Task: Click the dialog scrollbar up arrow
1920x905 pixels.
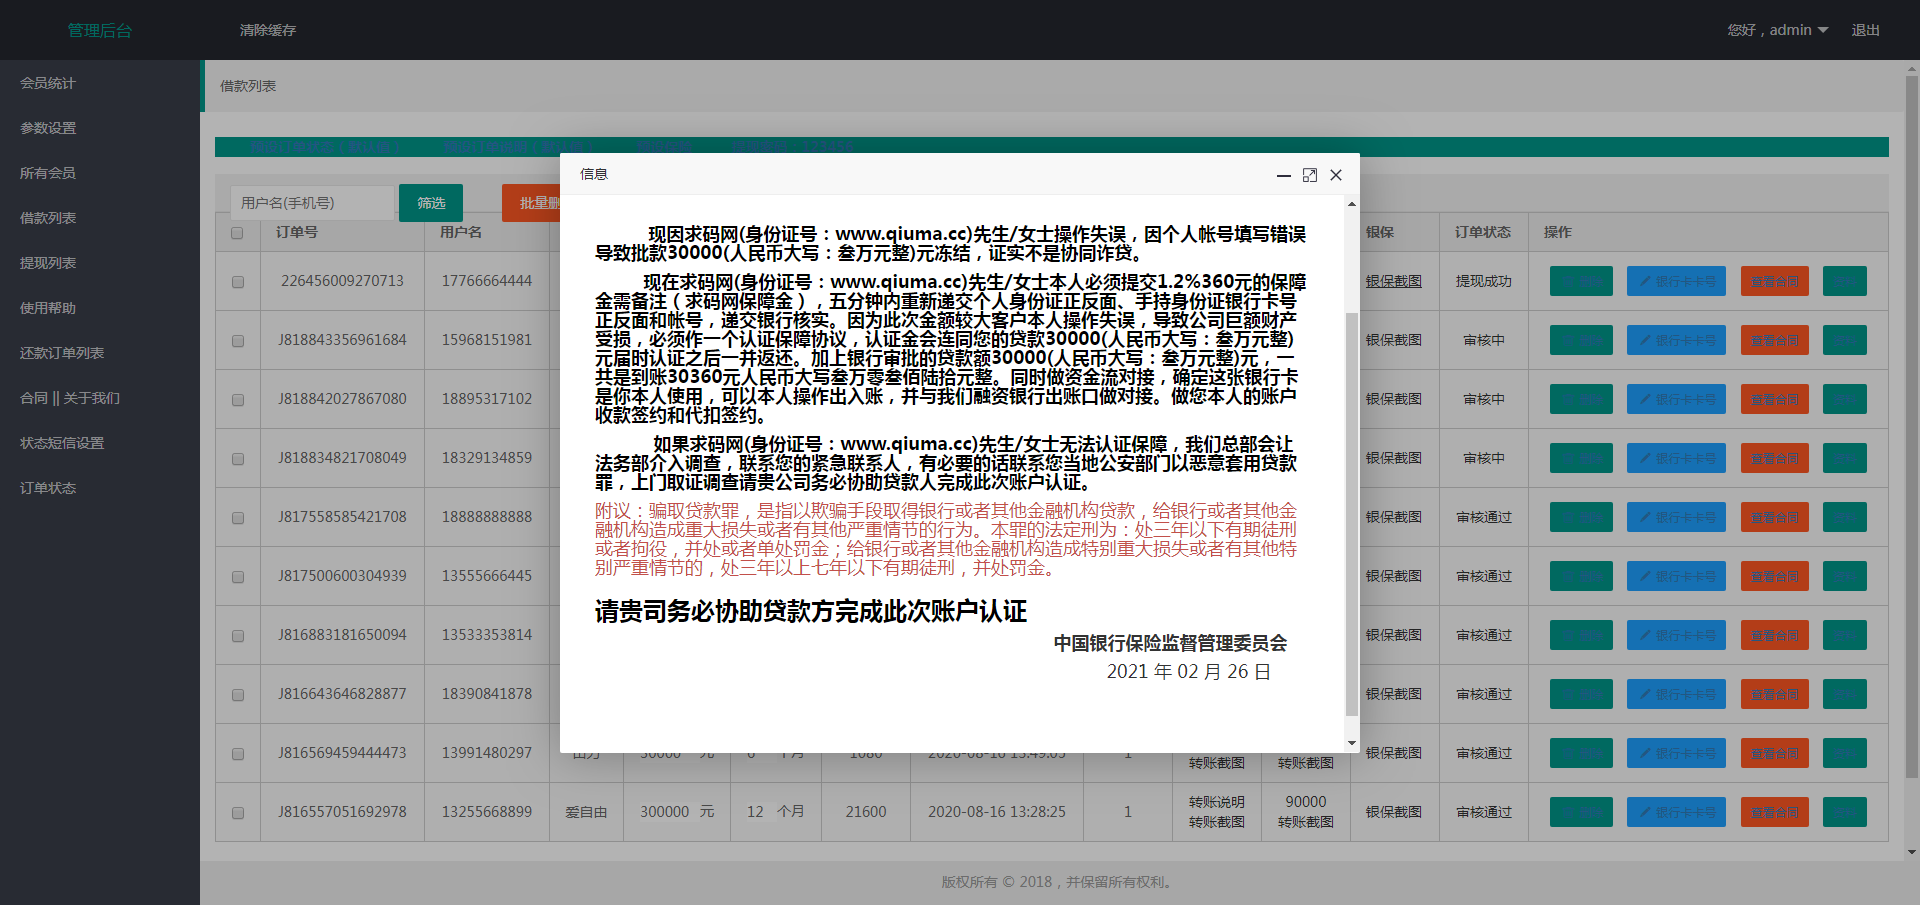Action: (1352, 204)
